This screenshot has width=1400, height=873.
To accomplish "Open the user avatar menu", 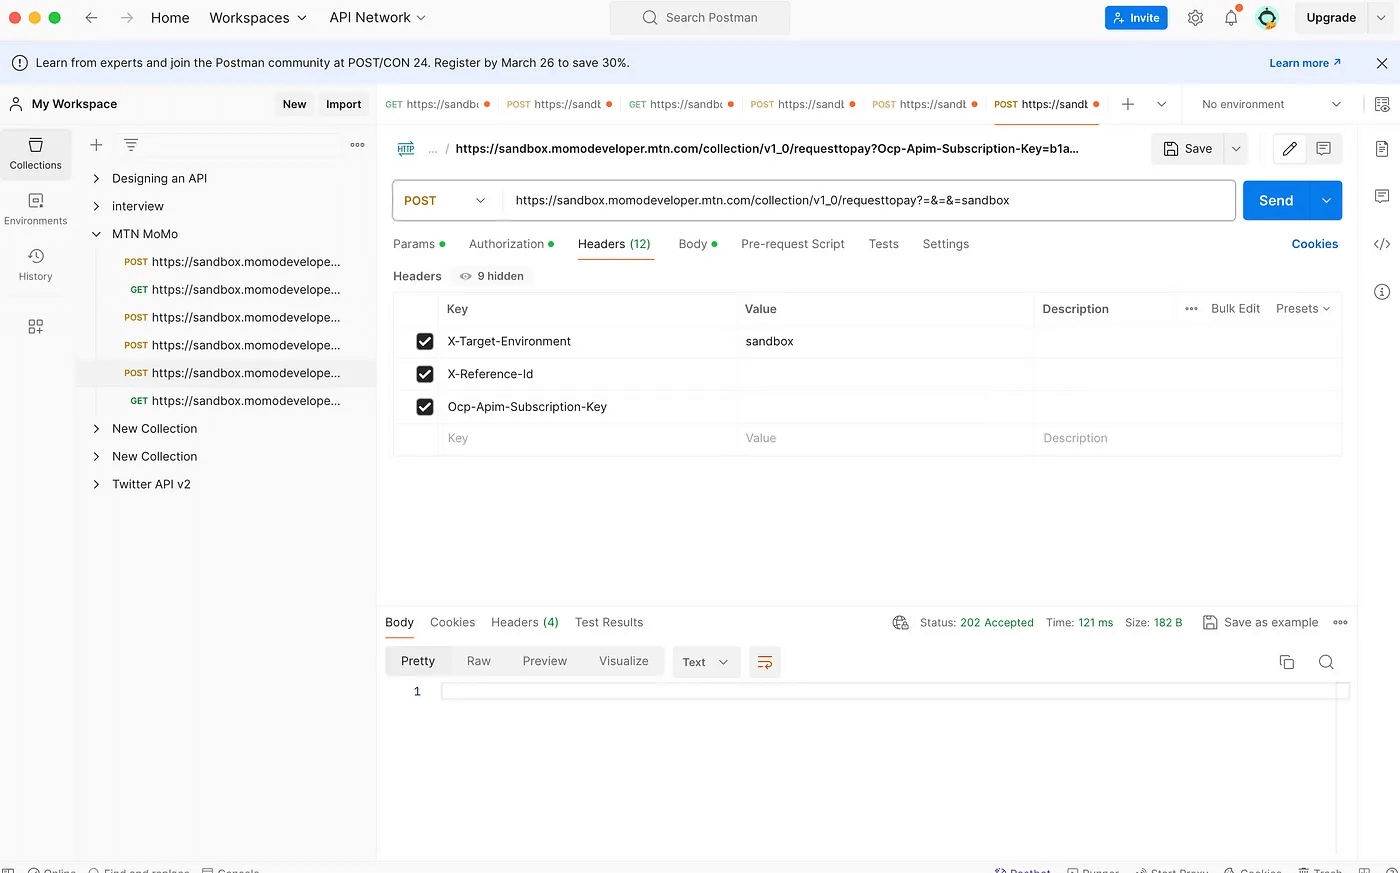I will point(1267,18).
